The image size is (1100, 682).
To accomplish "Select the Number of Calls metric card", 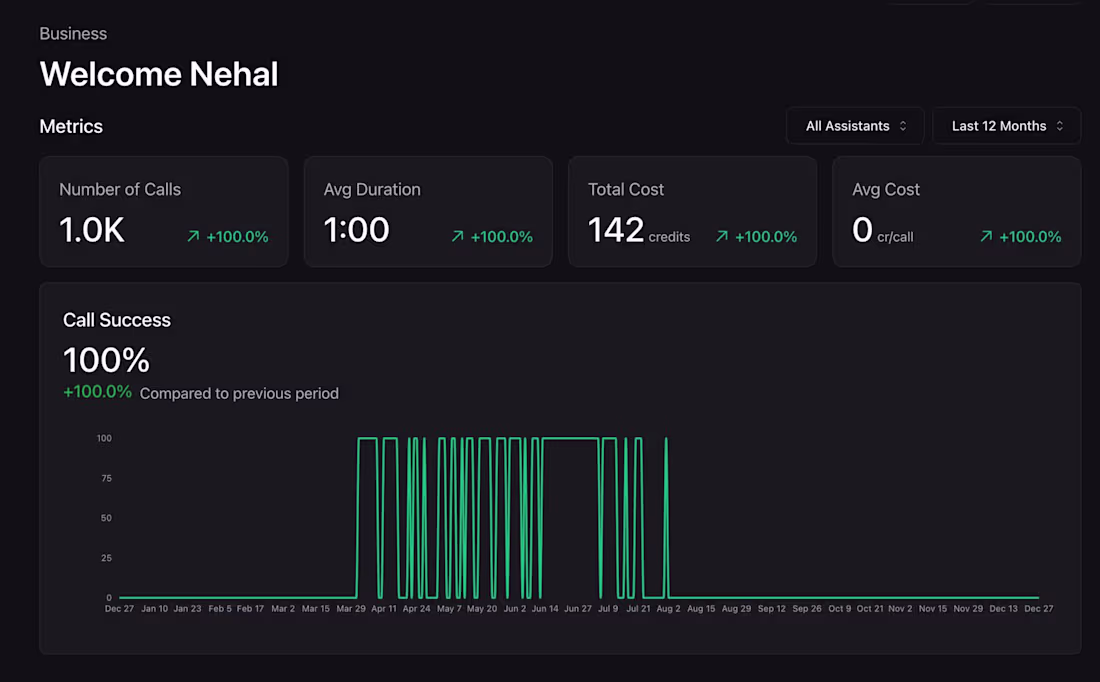I will tap(163, 210).
